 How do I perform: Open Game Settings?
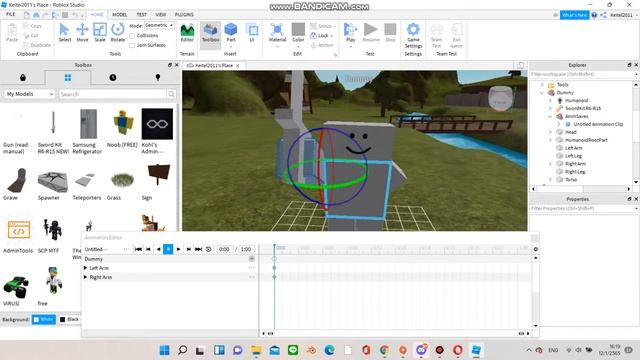(413, 35)
